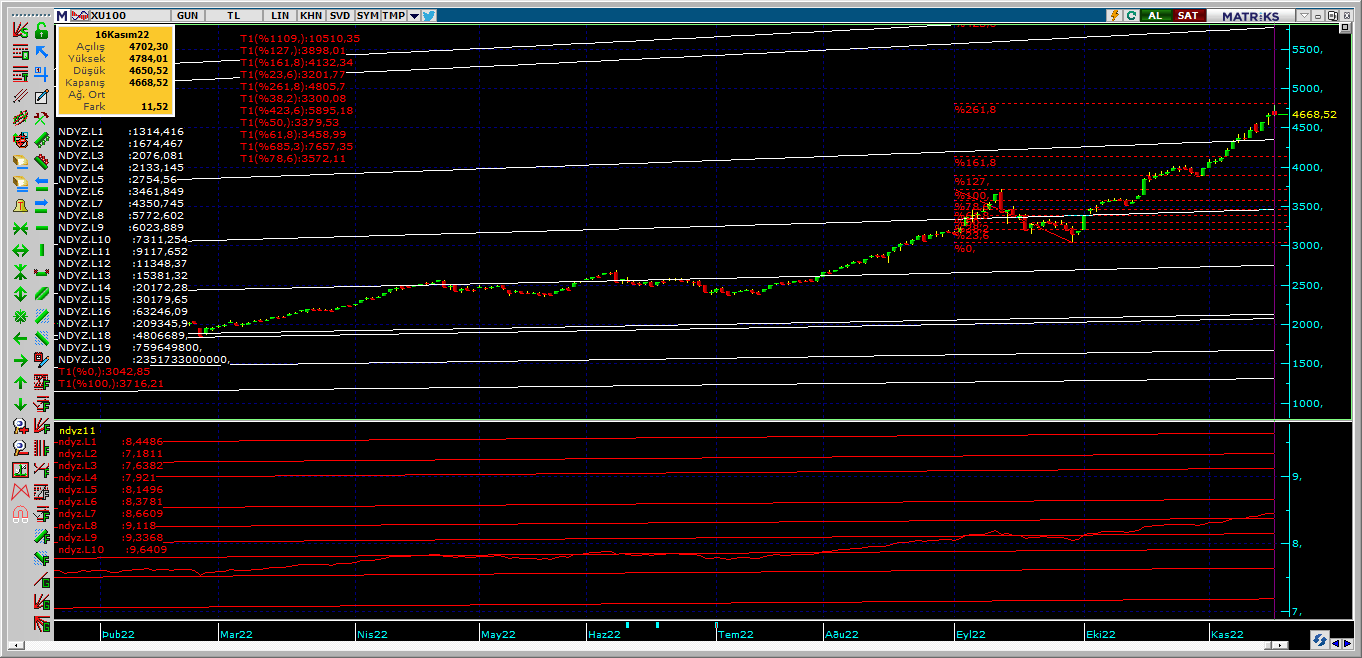Toggle the LIN scale button
This screenshot has height=658, width=1362.
pos(281,16)
